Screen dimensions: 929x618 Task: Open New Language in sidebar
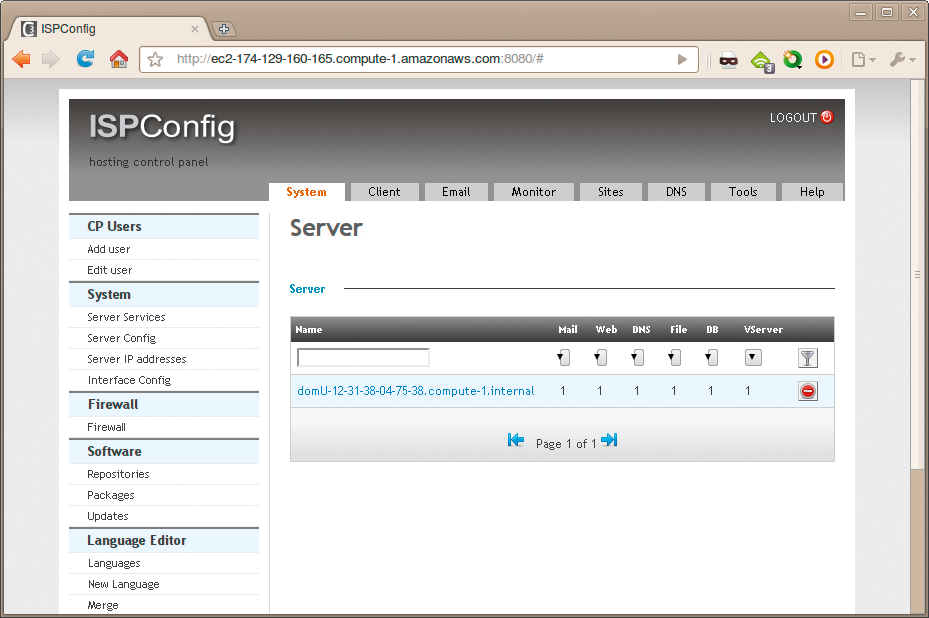124,584
